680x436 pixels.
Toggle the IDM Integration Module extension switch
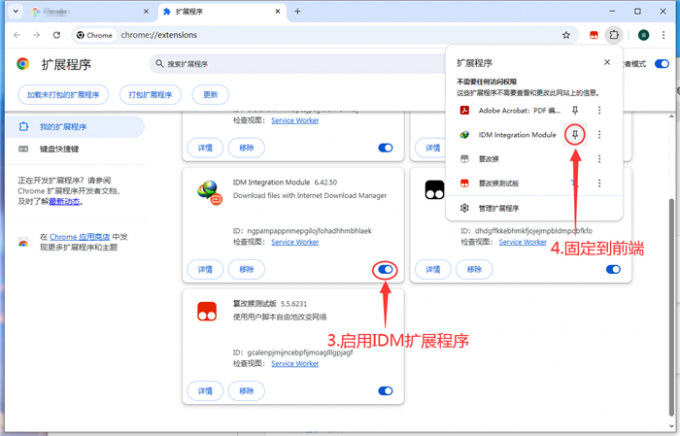coord(385,270)
